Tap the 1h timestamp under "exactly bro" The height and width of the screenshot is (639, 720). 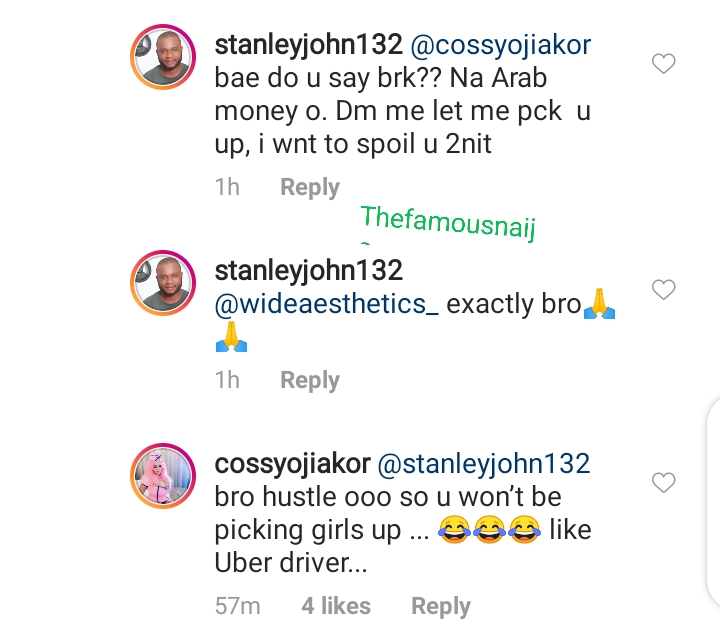pyautogui.click(x=227, y=380)
